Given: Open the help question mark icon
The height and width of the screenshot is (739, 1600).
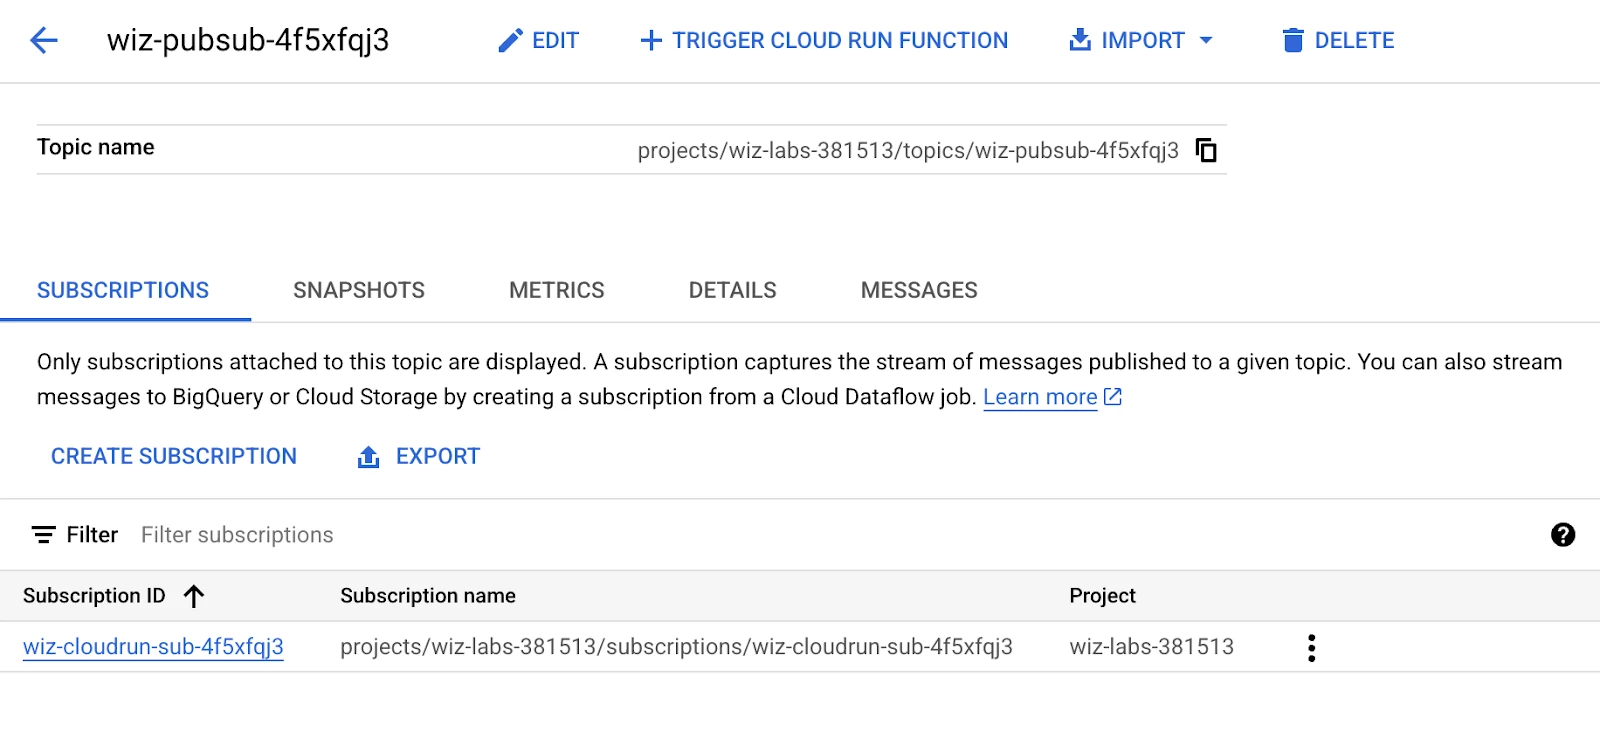Looking at the screenshot, I should coord(1563,535).
